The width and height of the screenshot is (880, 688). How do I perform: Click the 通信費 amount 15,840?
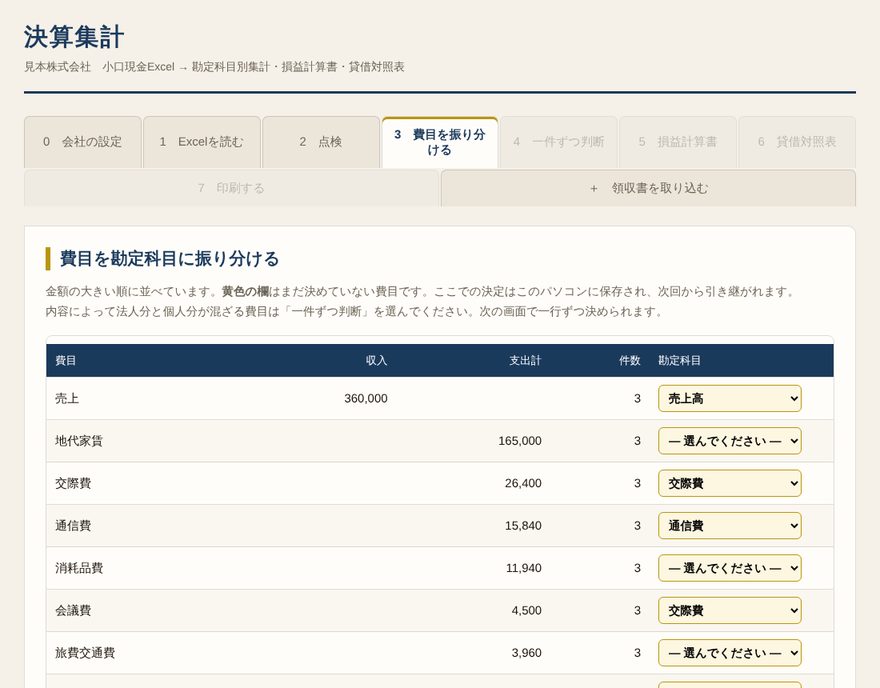click(523, 526)
